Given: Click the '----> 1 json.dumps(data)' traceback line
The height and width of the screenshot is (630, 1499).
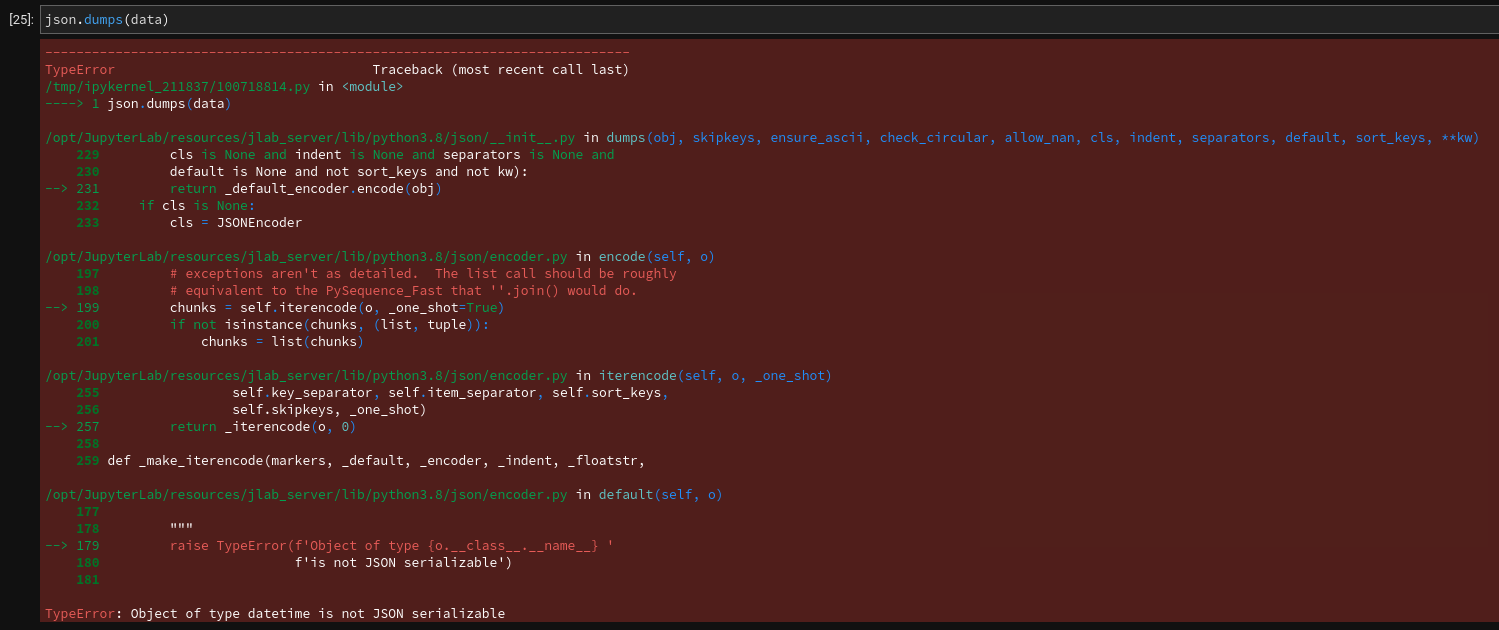Looking at the screenshot, I should coord(138,104).
